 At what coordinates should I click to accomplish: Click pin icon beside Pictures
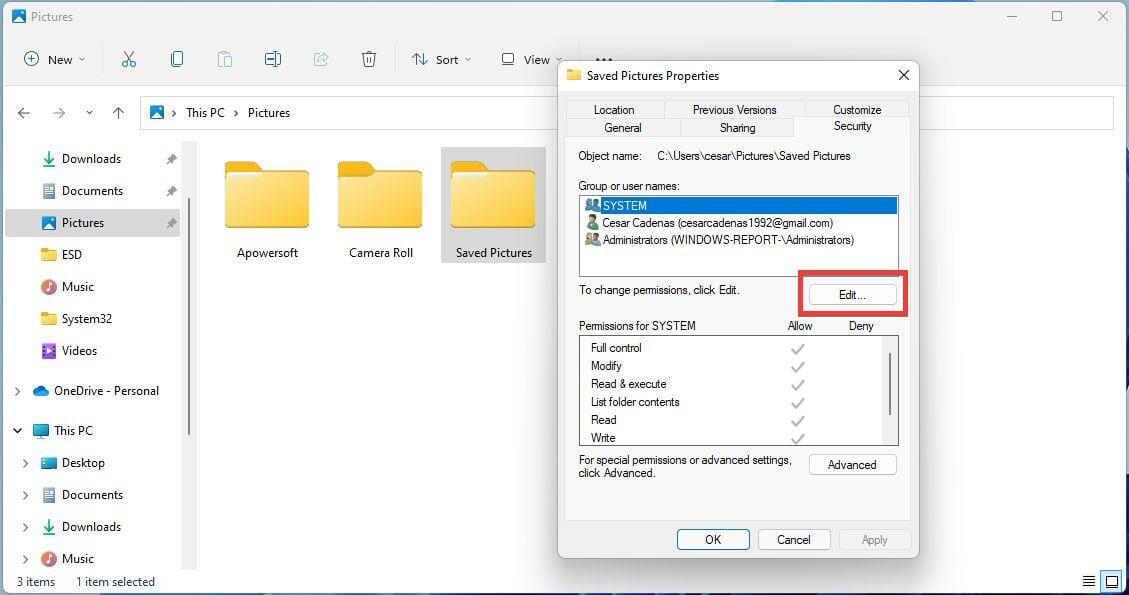click(x=171, y=223)
